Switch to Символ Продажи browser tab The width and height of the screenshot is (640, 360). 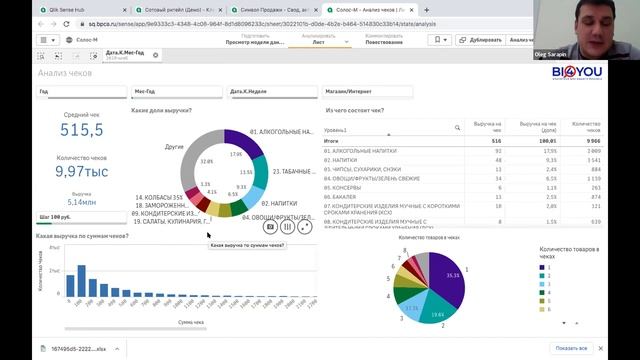[x=274, y=10]
